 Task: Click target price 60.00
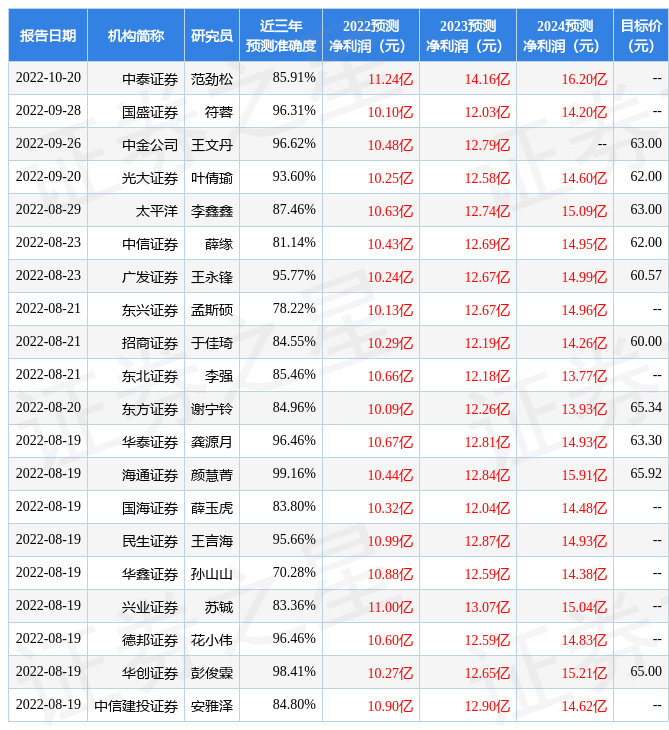[x=646, y=341]
